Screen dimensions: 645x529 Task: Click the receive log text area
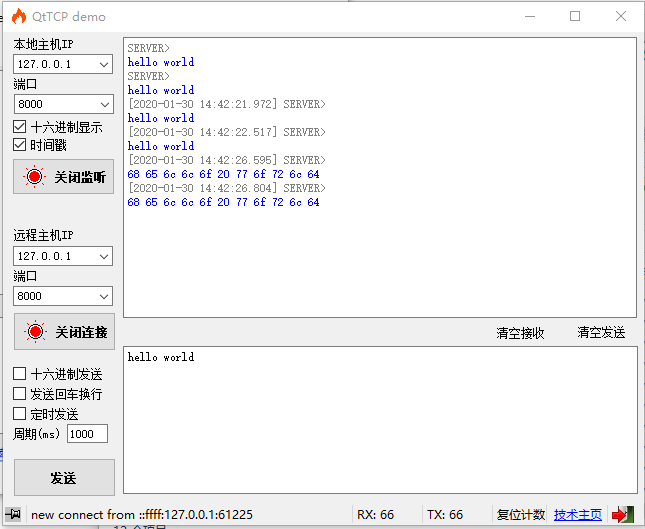pyautogui.click(x=380, y=177)
